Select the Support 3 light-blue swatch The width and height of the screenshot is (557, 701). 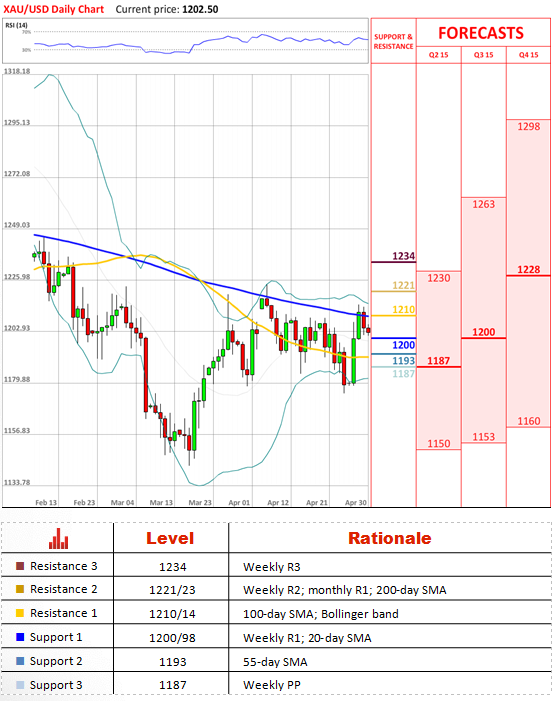(20, 685)
